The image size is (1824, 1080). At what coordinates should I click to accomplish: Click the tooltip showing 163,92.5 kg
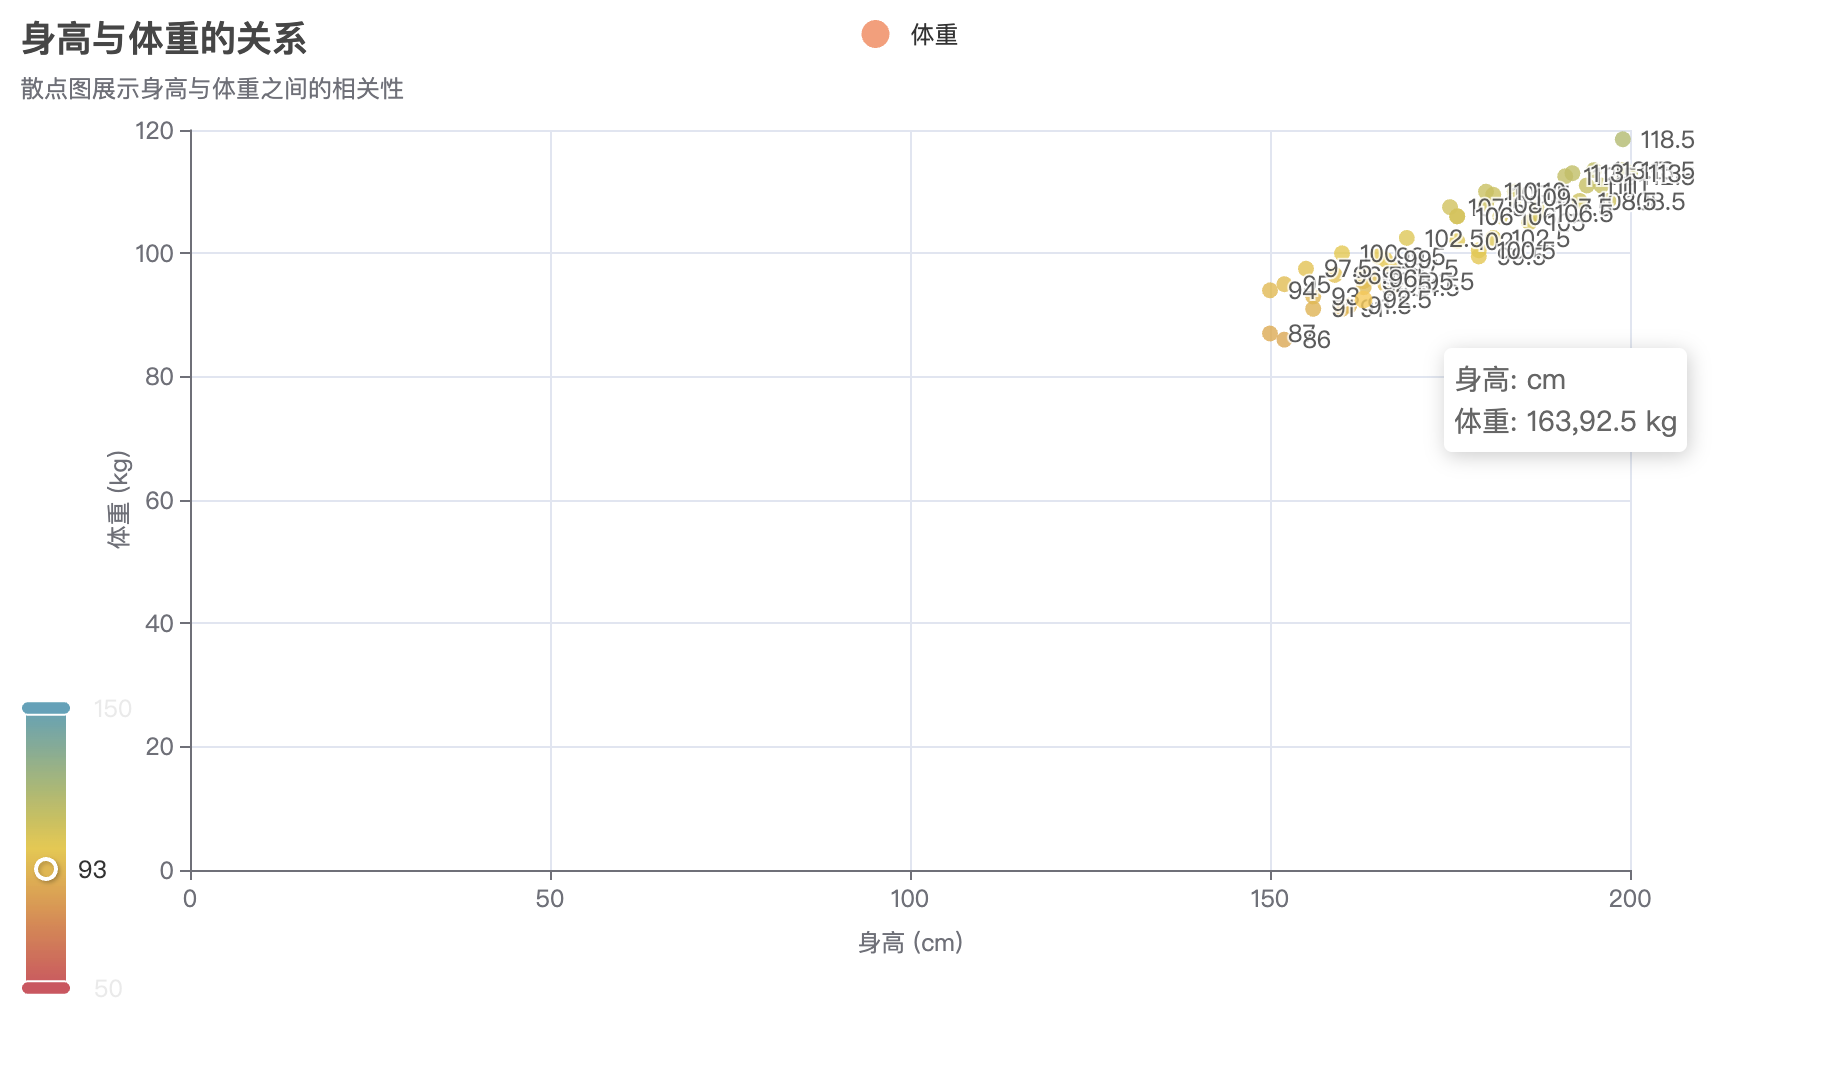tap(1565, 400)
